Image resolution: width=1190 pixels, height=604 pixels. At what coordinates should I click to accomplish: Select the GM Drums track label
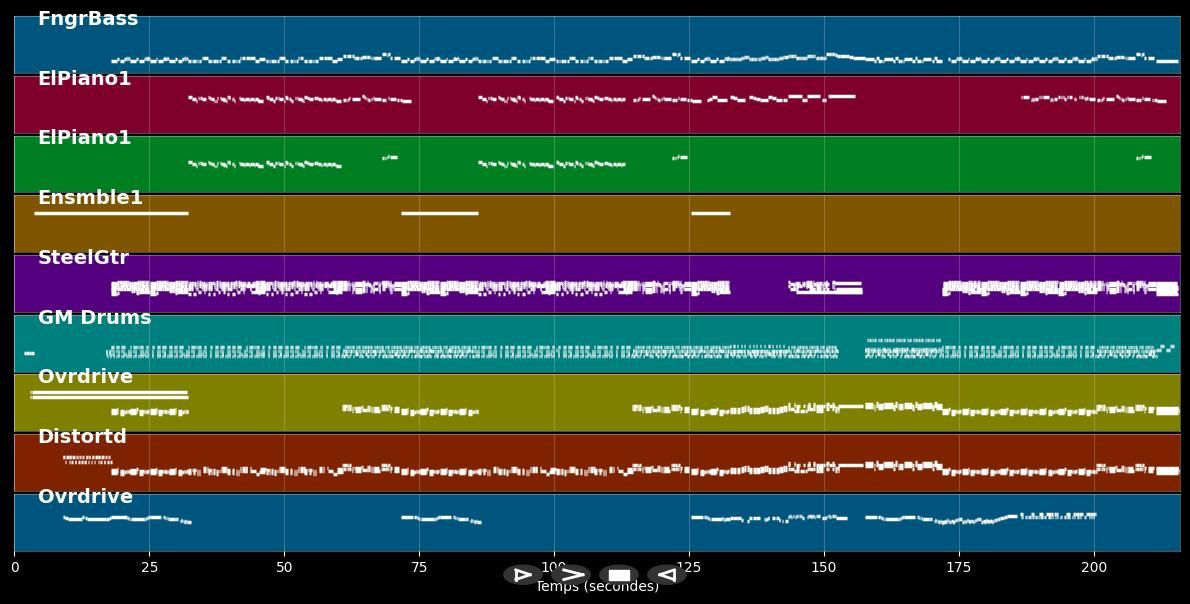(94, 318)
